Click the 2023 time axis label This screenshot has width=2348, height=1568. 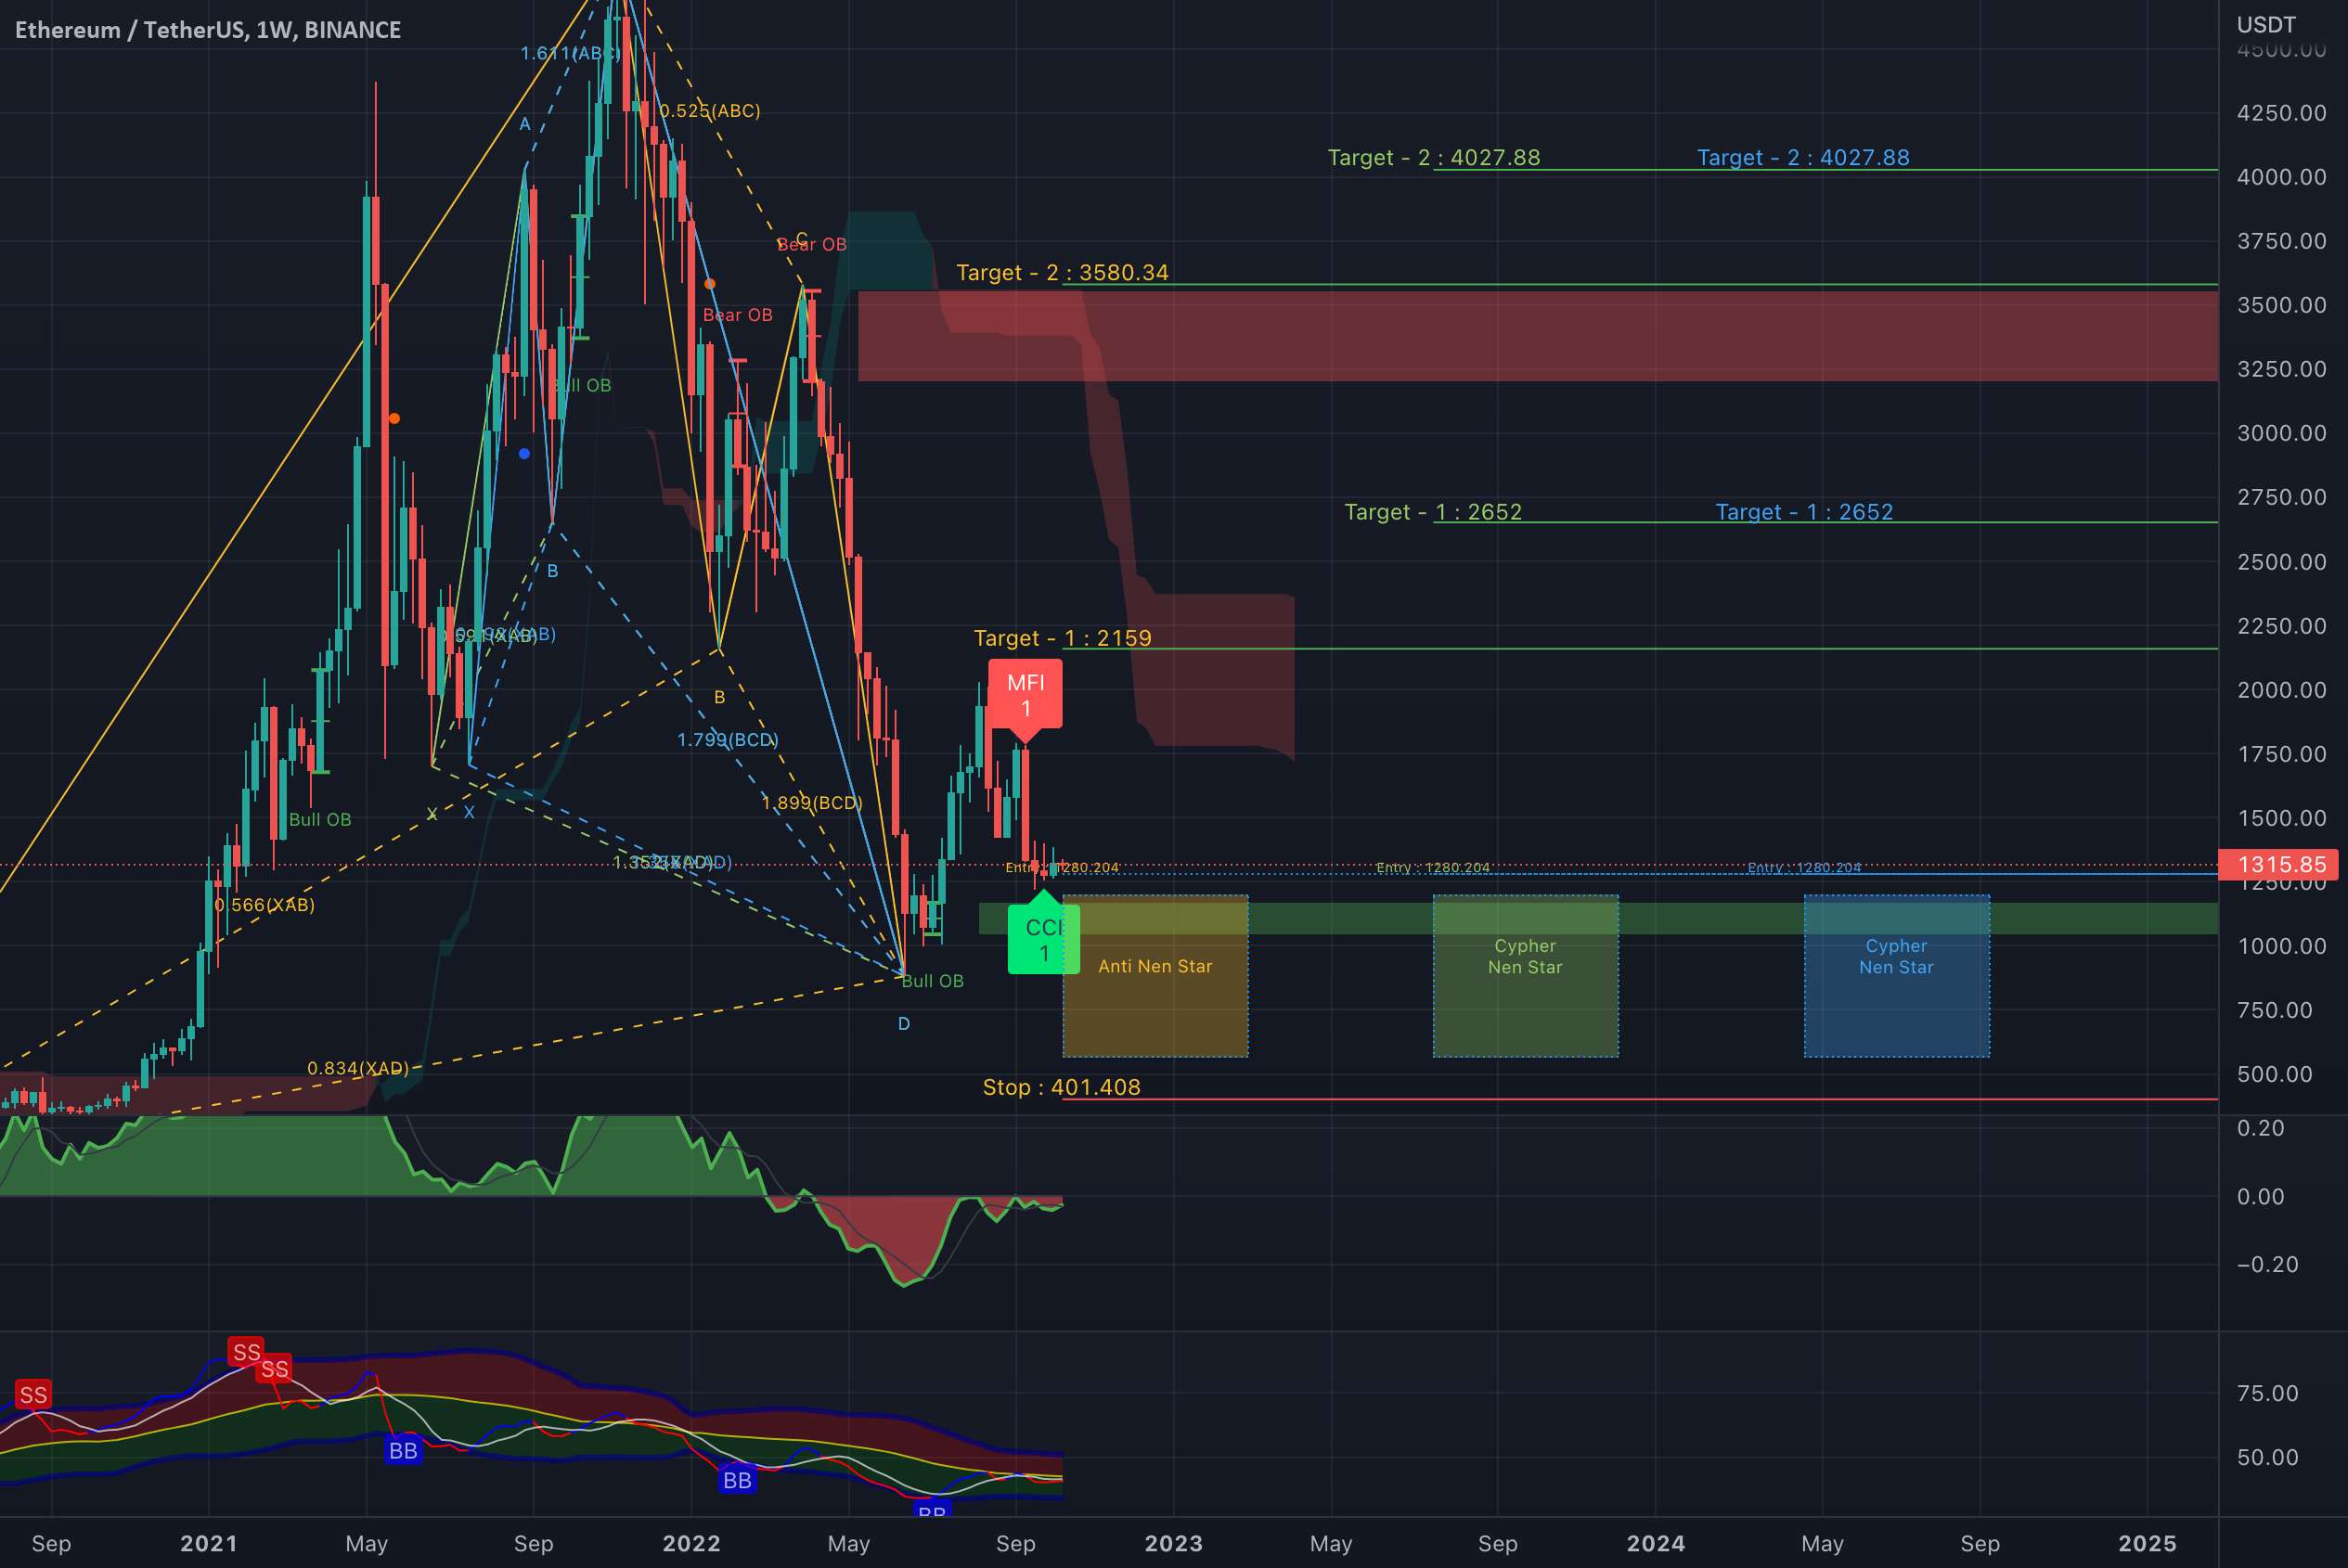1173,1543
